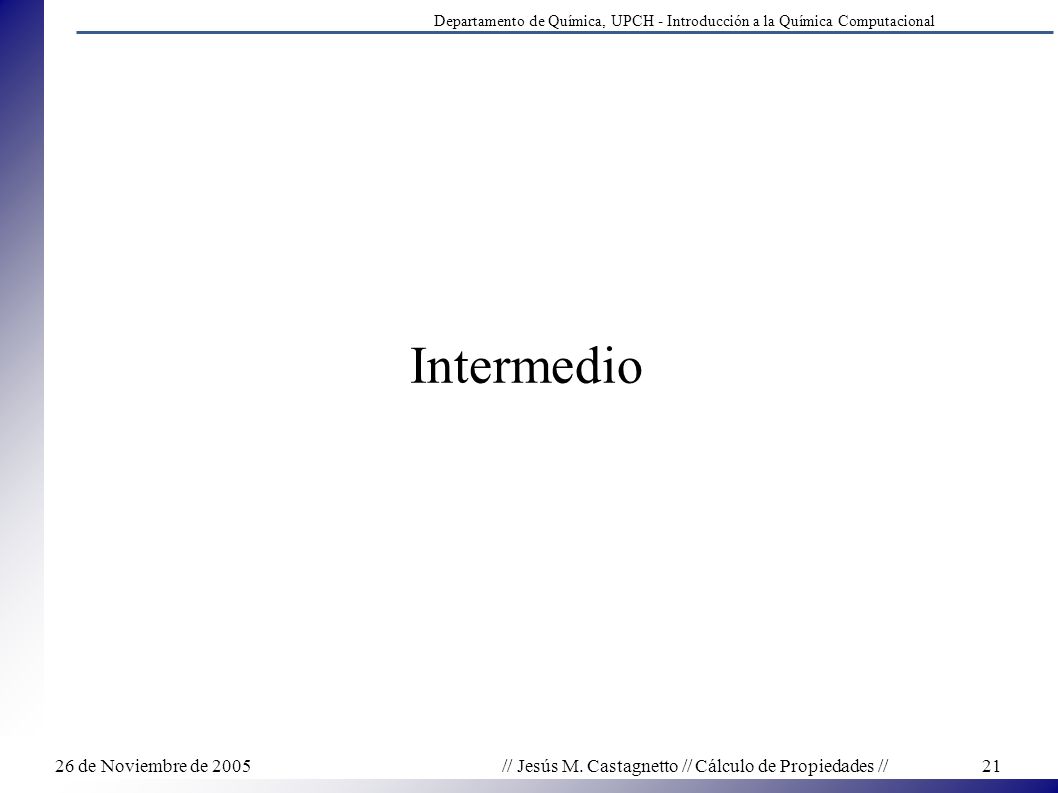Image resolution: width=1058 pixels, height=793 pixels.
Task: Click the slide number "21"
Action: coord(991,766)
